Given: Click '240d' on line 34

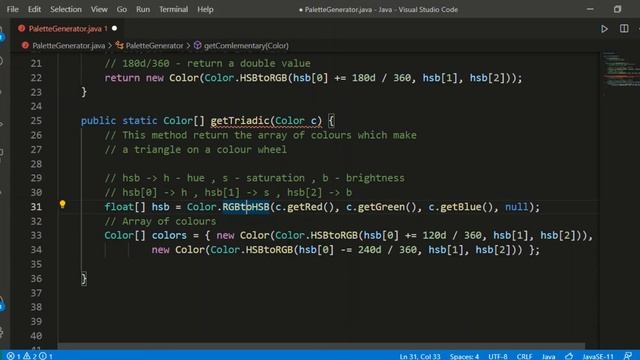Looking at the screenshot, I should (x=370, y=250).
